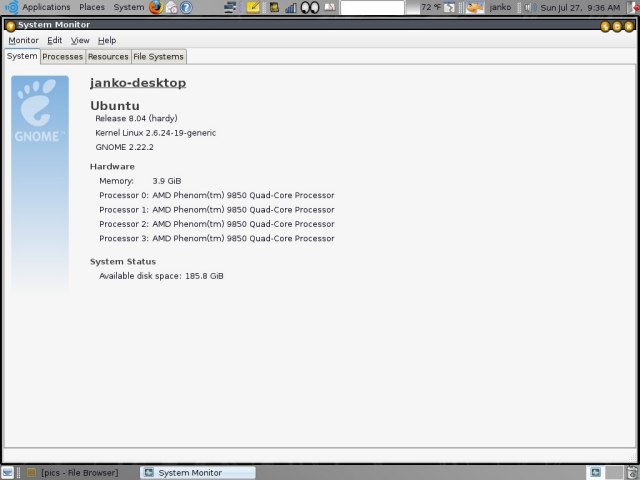Open the Places menu in top panel
640x480 pixels.
pos(92,7)
